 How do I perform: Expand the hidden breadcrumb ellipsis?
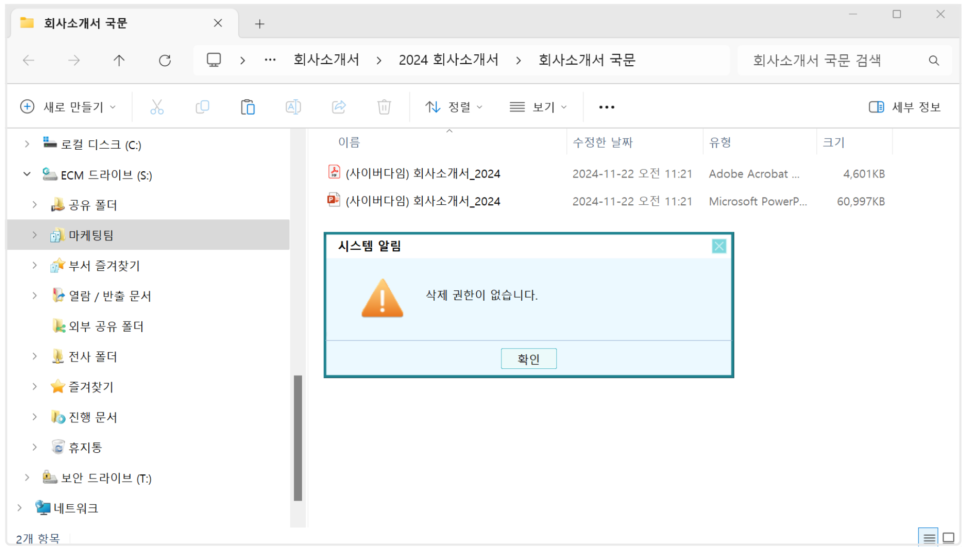coord(270,60)
